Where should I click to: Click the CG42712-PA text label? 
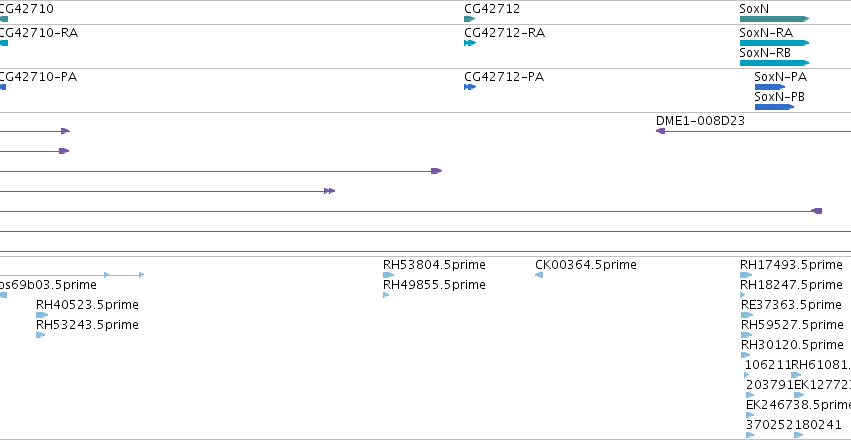(x=504, y=77)
